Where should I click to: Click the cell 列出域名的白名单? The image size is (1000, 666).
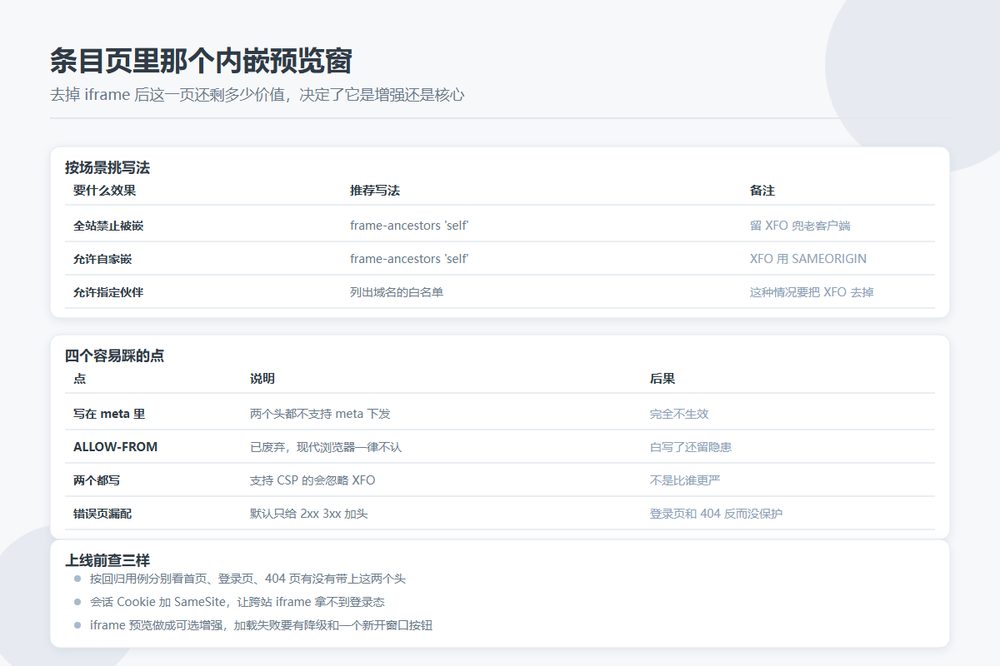click(x=397, y=292)
